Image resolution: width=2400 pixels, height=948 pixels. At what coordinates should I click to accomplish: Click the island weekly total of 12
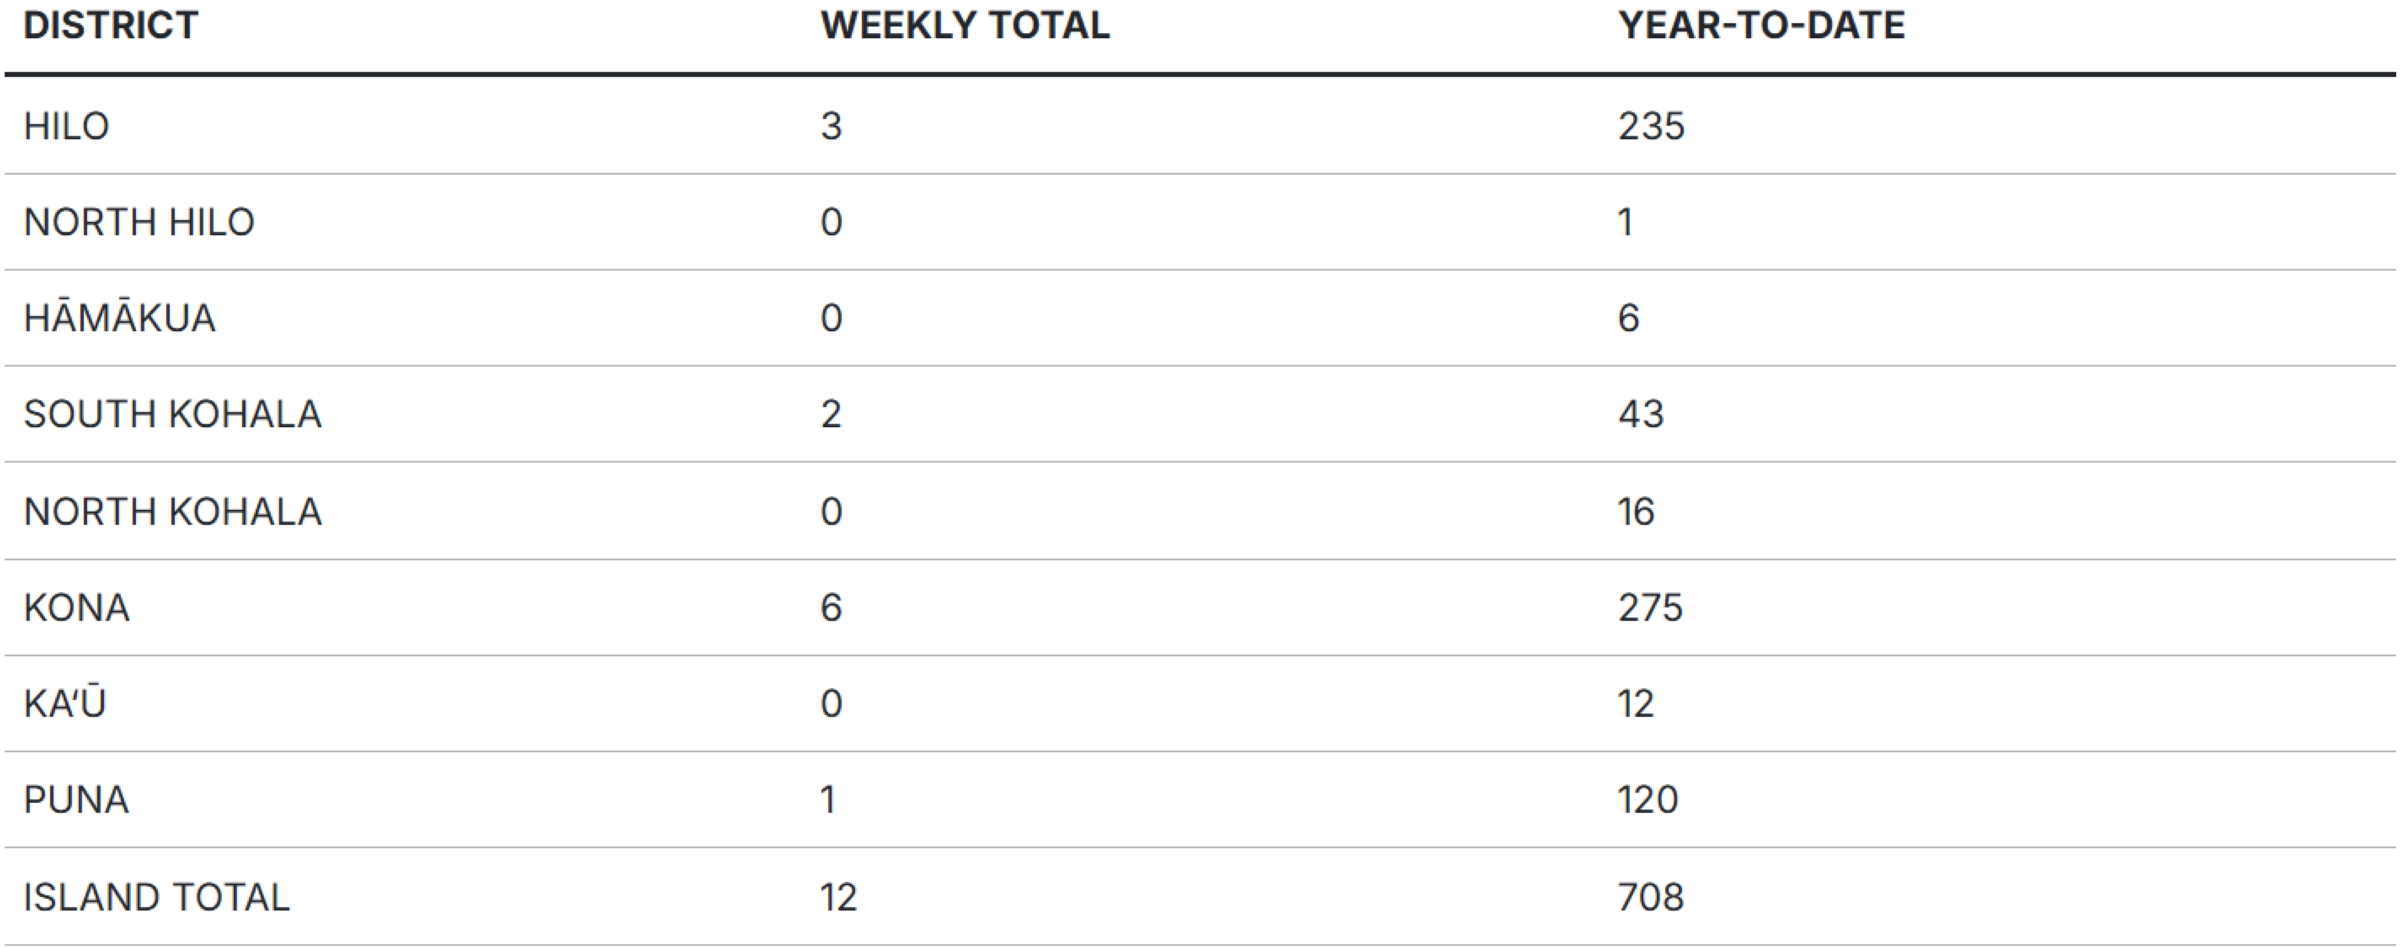click(838, 897)
